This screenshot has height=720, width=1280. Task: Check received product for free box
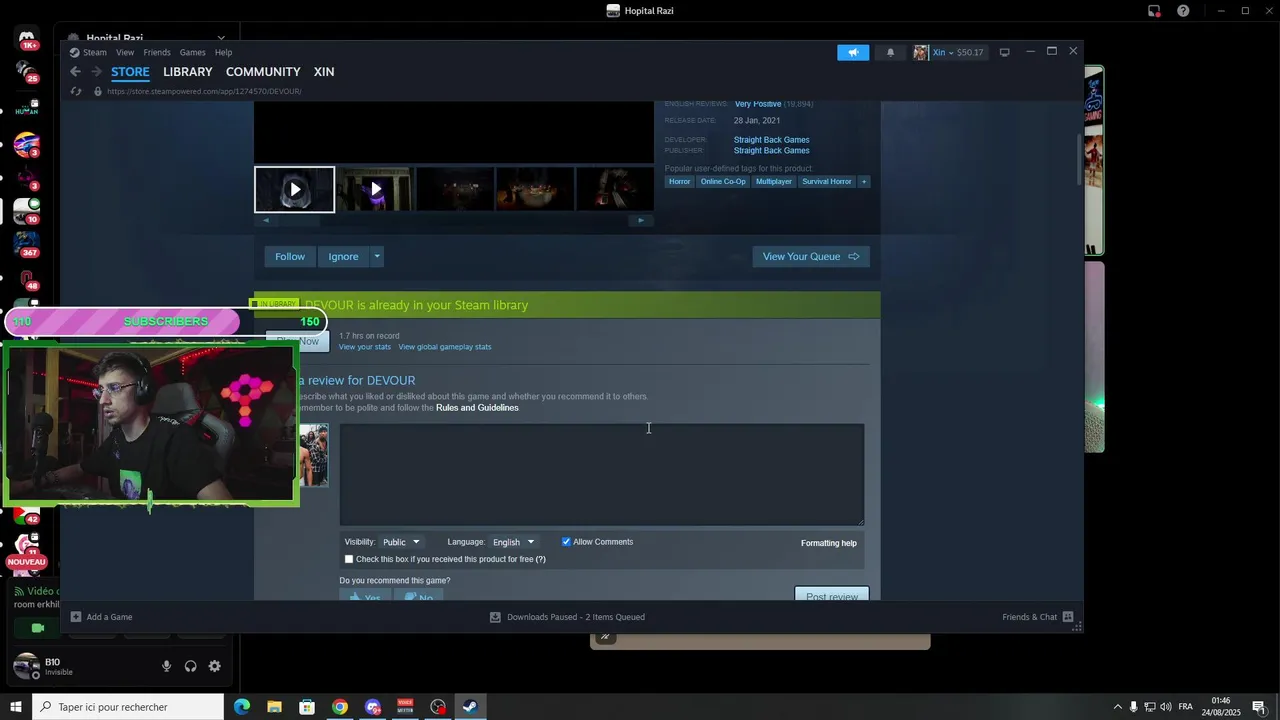[349, 559]
